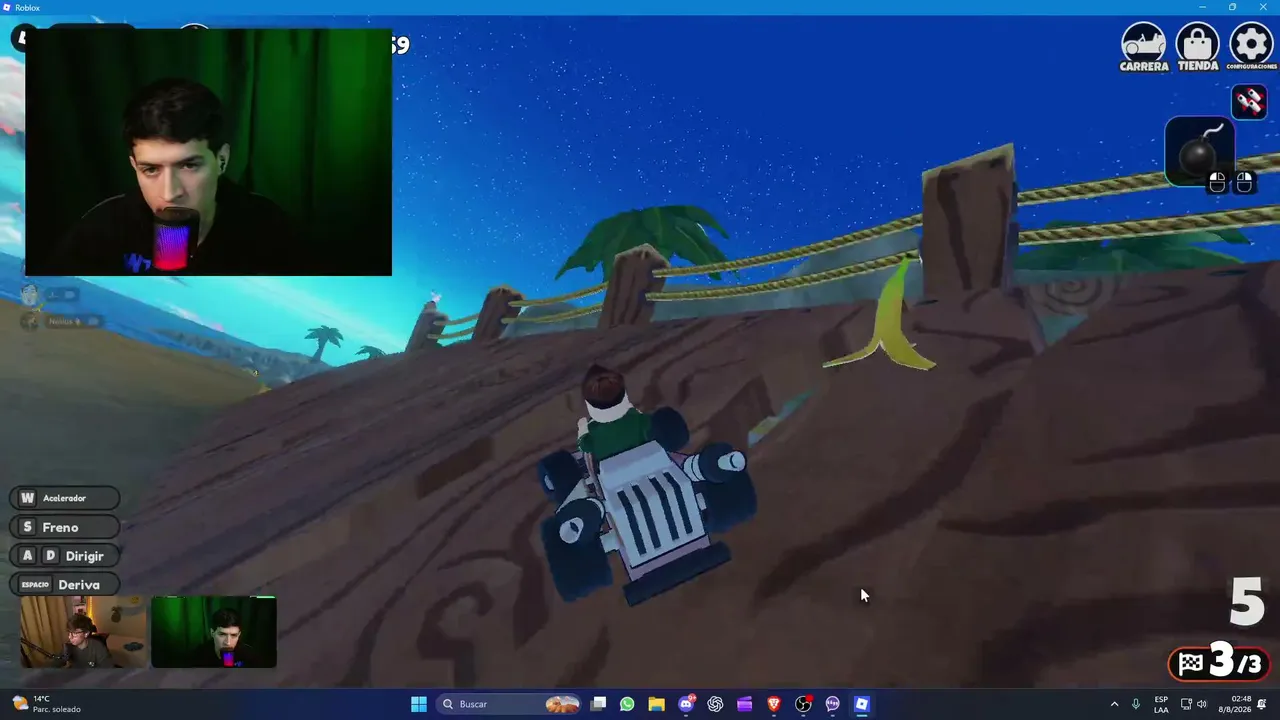Click the Roblox taskbar icon
This screenshot has width=1280, height=720.
pyautogui.click(x=862, y=704)
